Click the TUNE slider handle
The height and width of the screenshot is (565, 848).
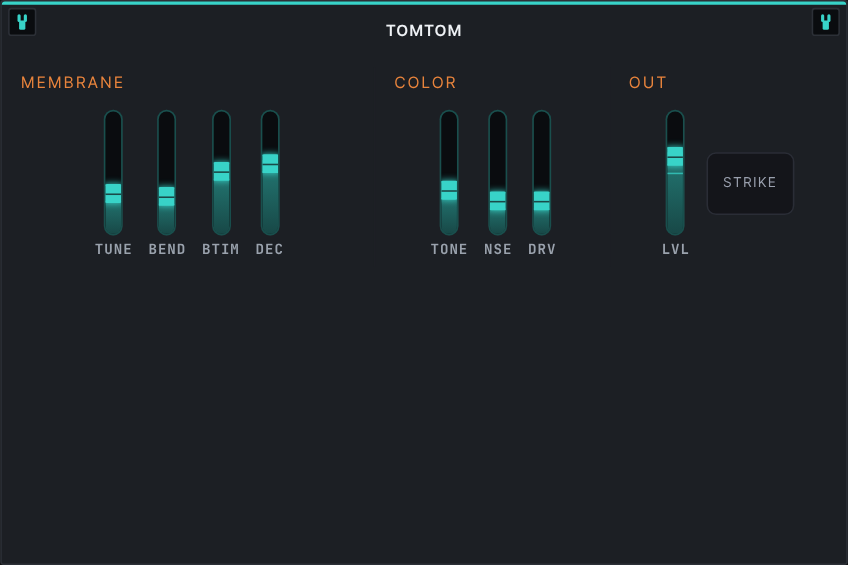[113, 194]
